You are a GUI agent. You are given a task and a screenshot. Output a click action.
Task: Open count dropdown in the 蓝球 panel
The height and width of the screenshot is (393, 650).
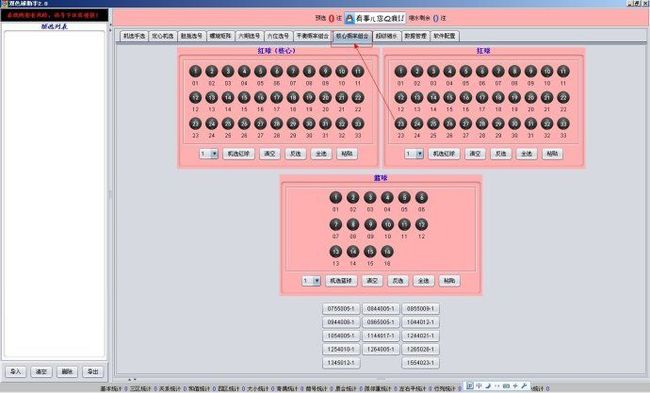click(311, 281)
